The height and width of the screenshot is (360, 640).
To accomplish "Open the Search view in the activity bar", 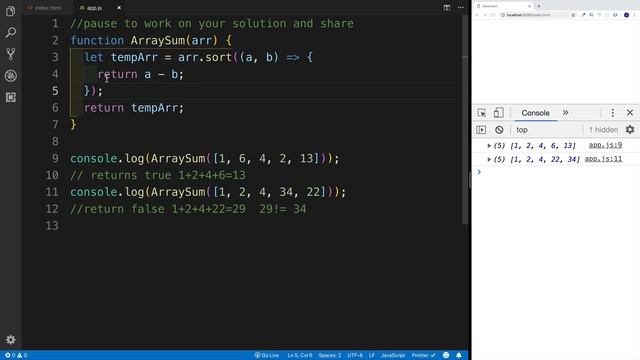I will (11, 32).
